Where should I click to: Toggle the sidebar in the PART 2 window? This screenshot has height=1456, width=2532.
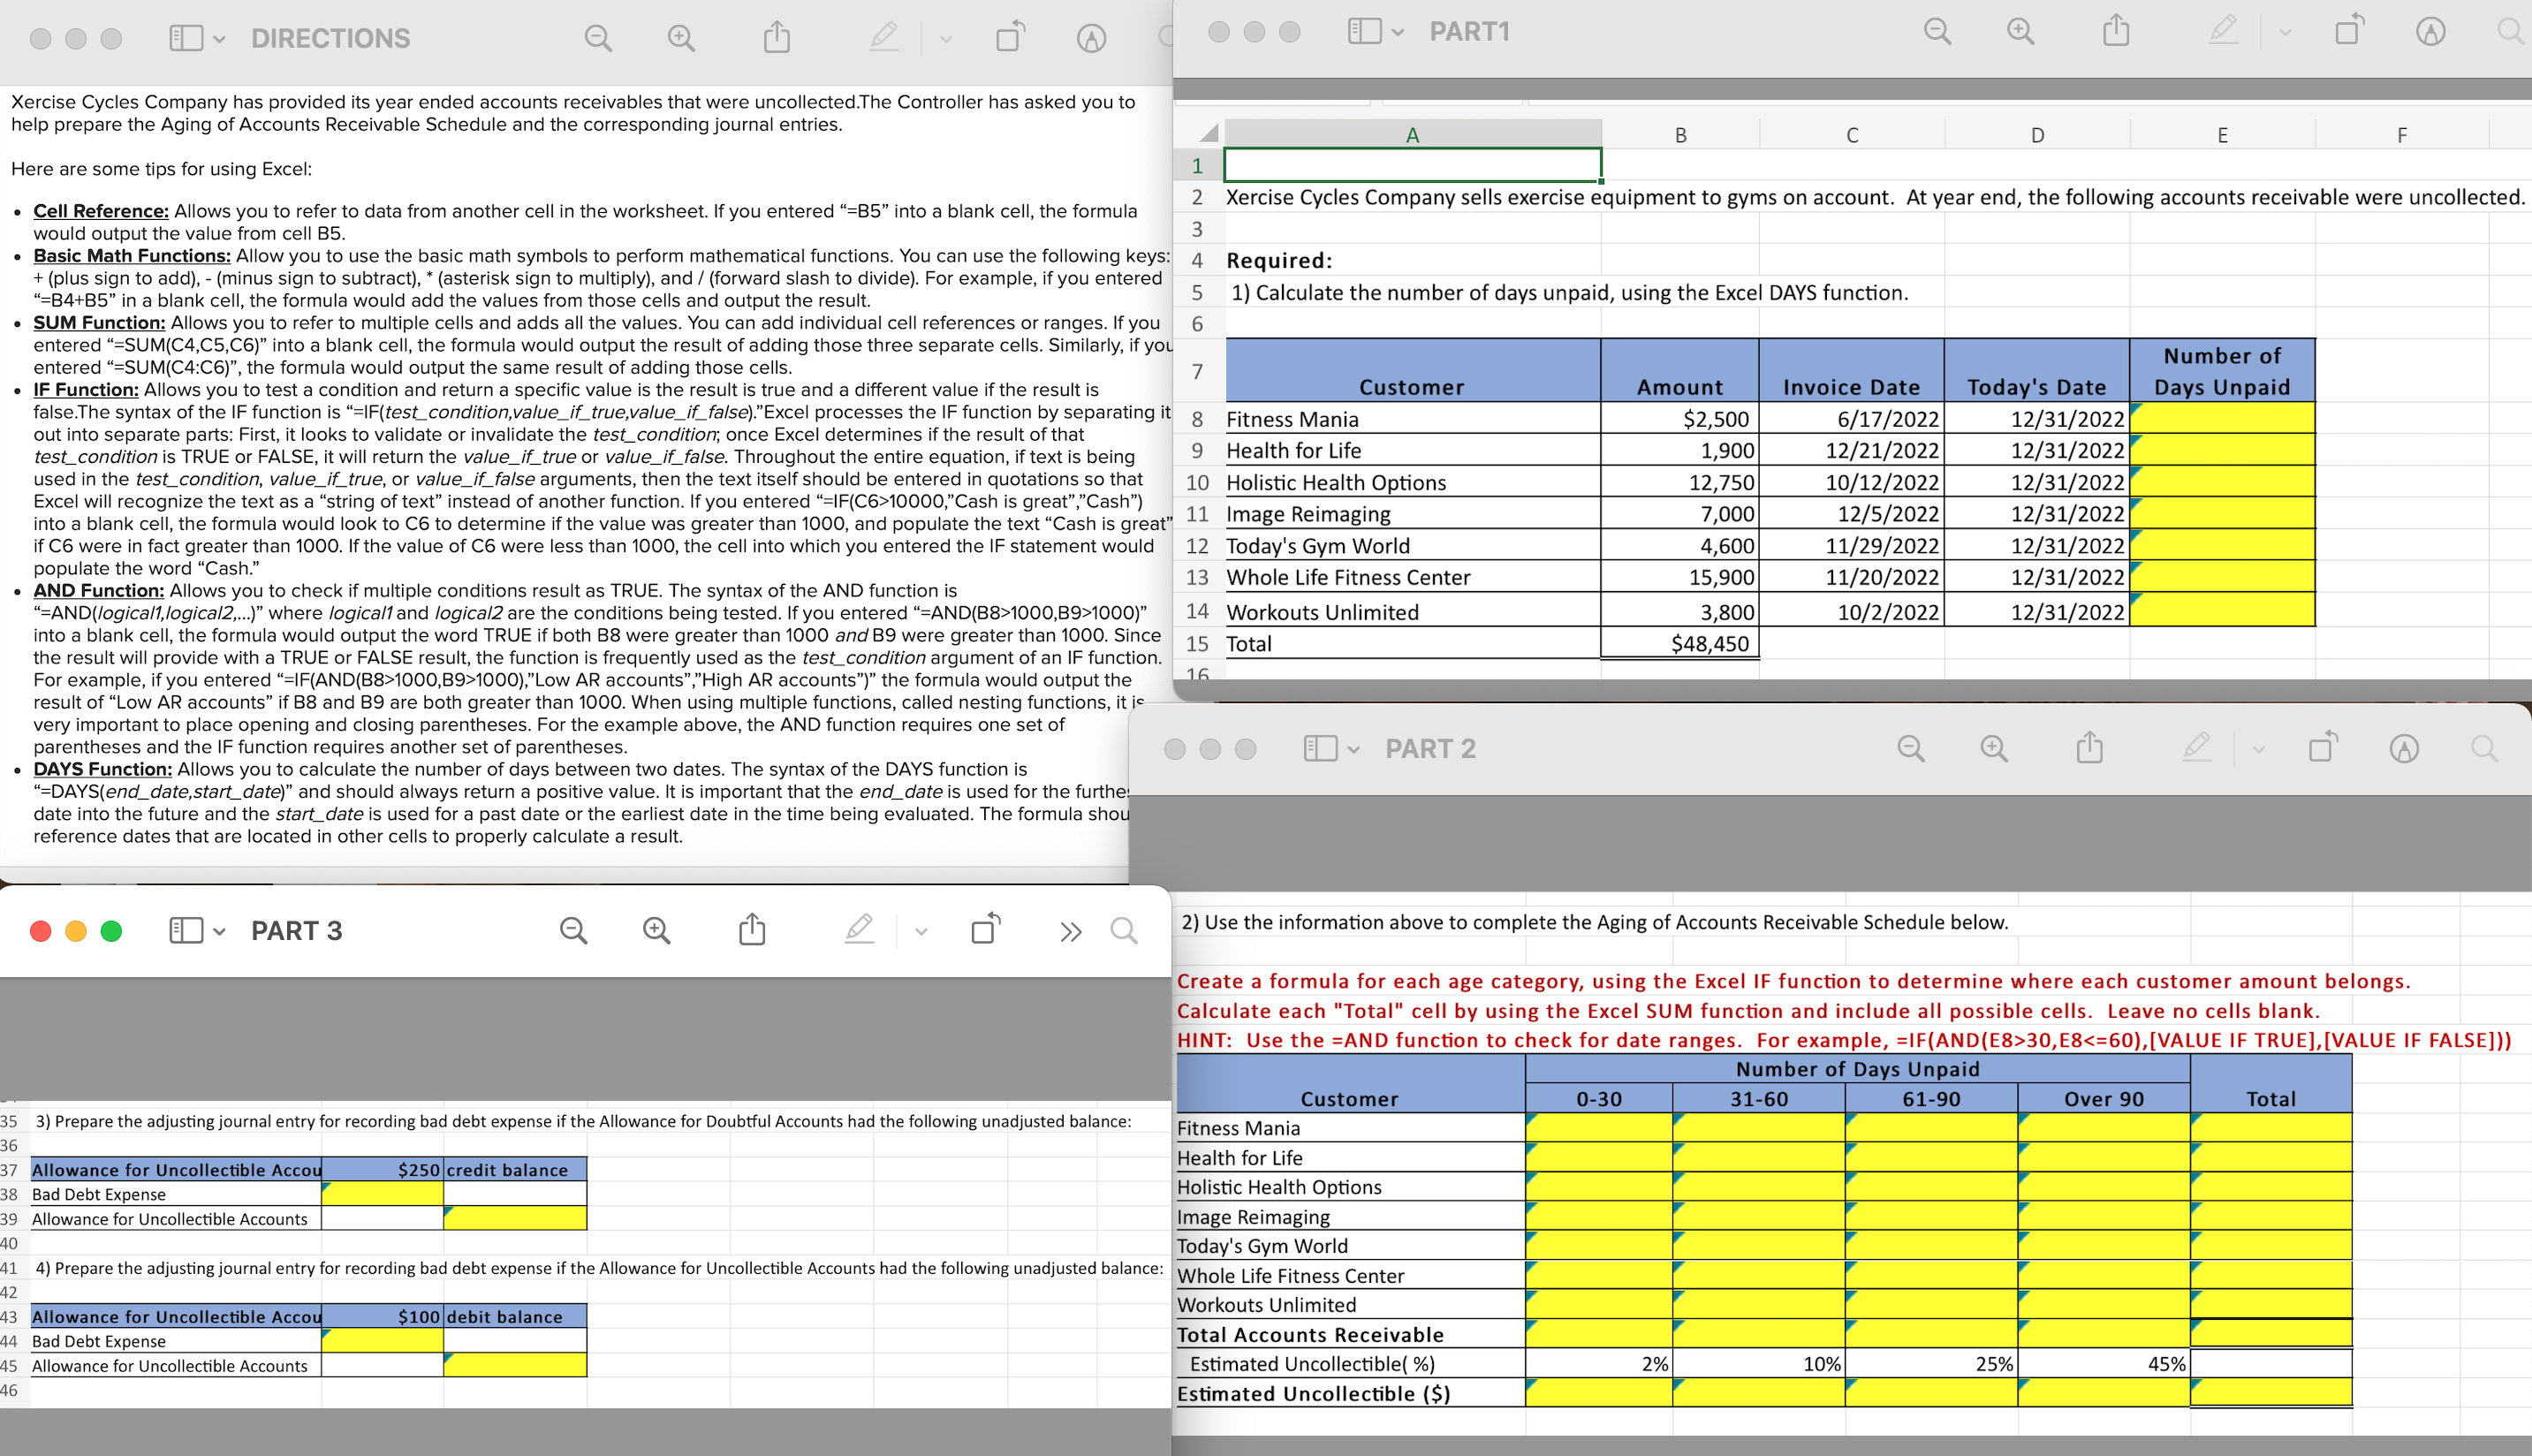tap(1321, 748)
